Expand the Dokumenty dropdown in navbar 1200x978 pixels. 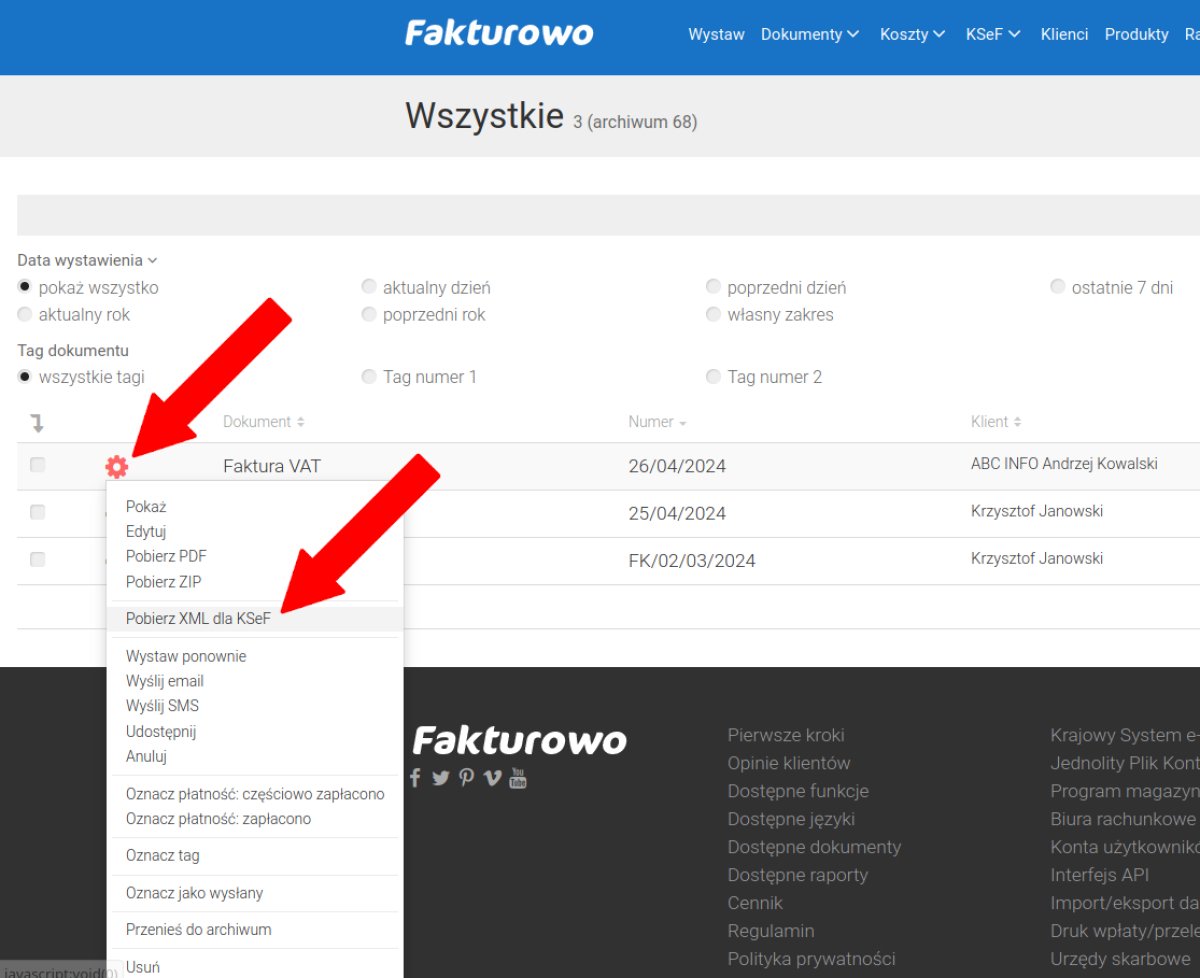[810, 34]
